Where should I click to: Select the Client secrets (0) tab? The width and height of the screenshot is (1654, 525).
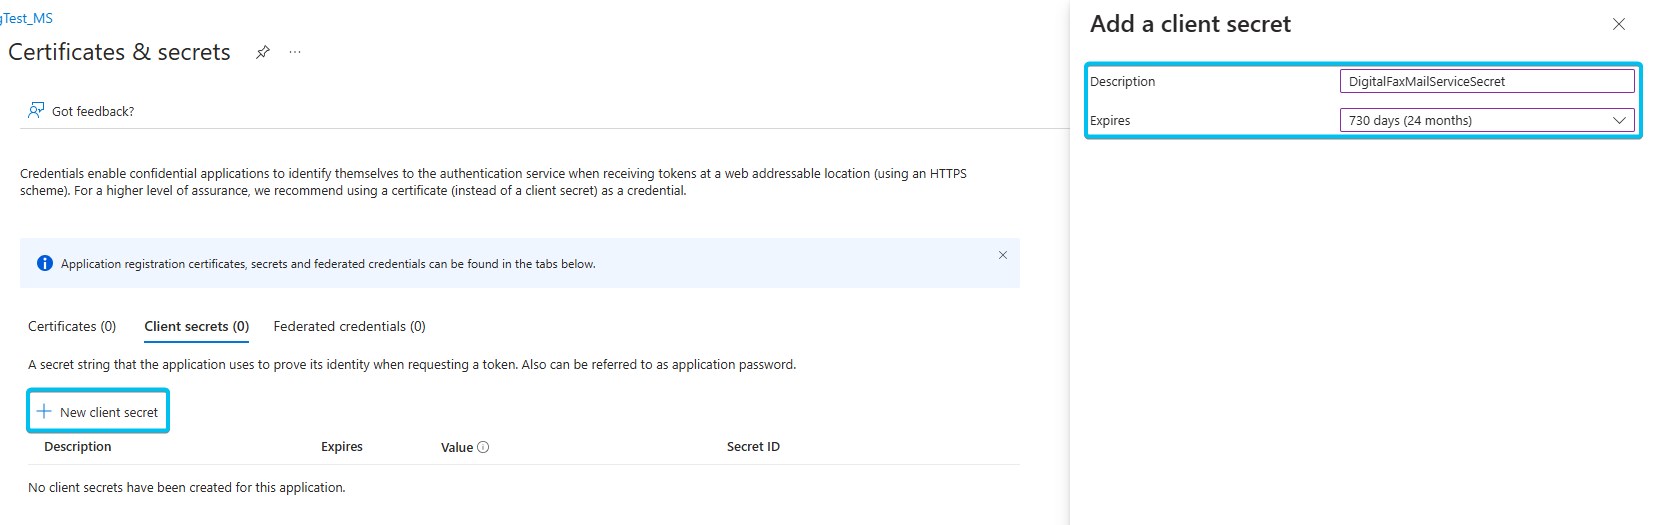coord(196,326)
